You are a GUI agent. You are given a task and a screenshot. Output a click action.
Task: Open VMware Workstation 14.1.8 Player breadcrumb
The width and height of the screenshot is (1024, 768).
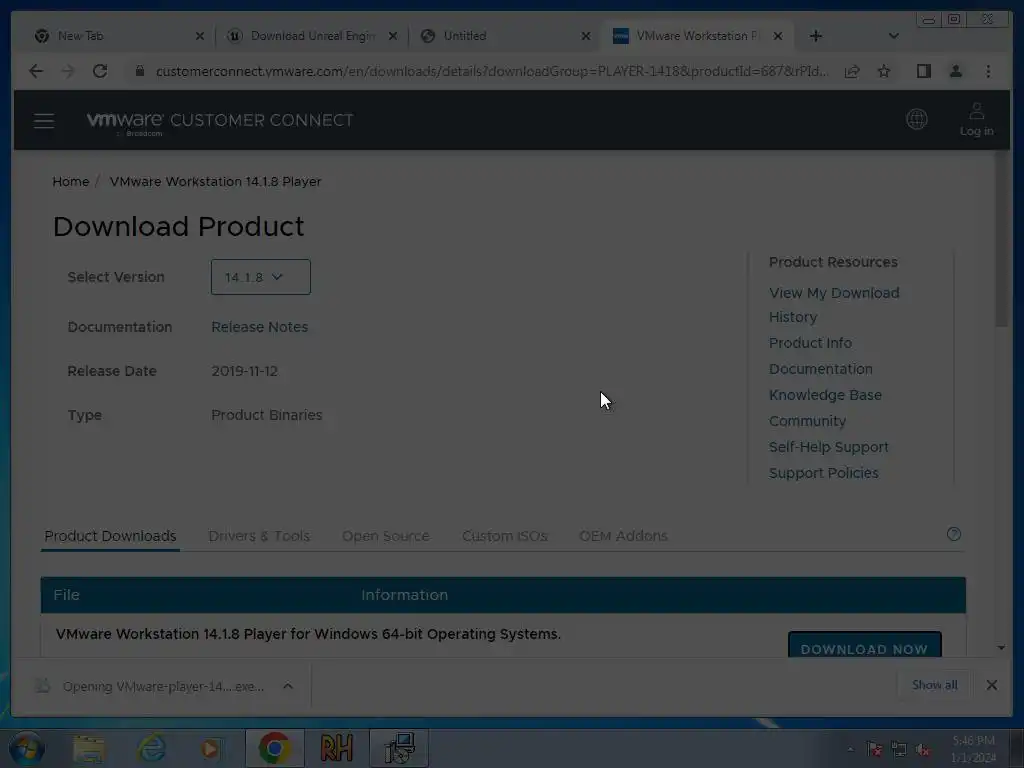coord(216,182)
